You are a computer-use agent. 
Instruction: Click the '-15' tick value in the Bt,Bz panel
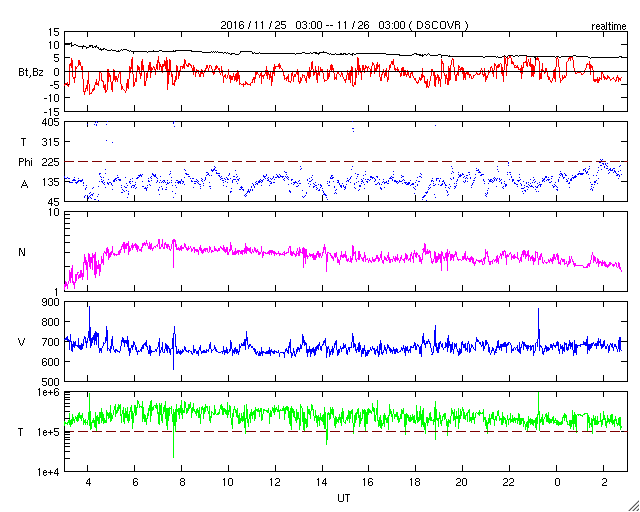coord(53,111)
